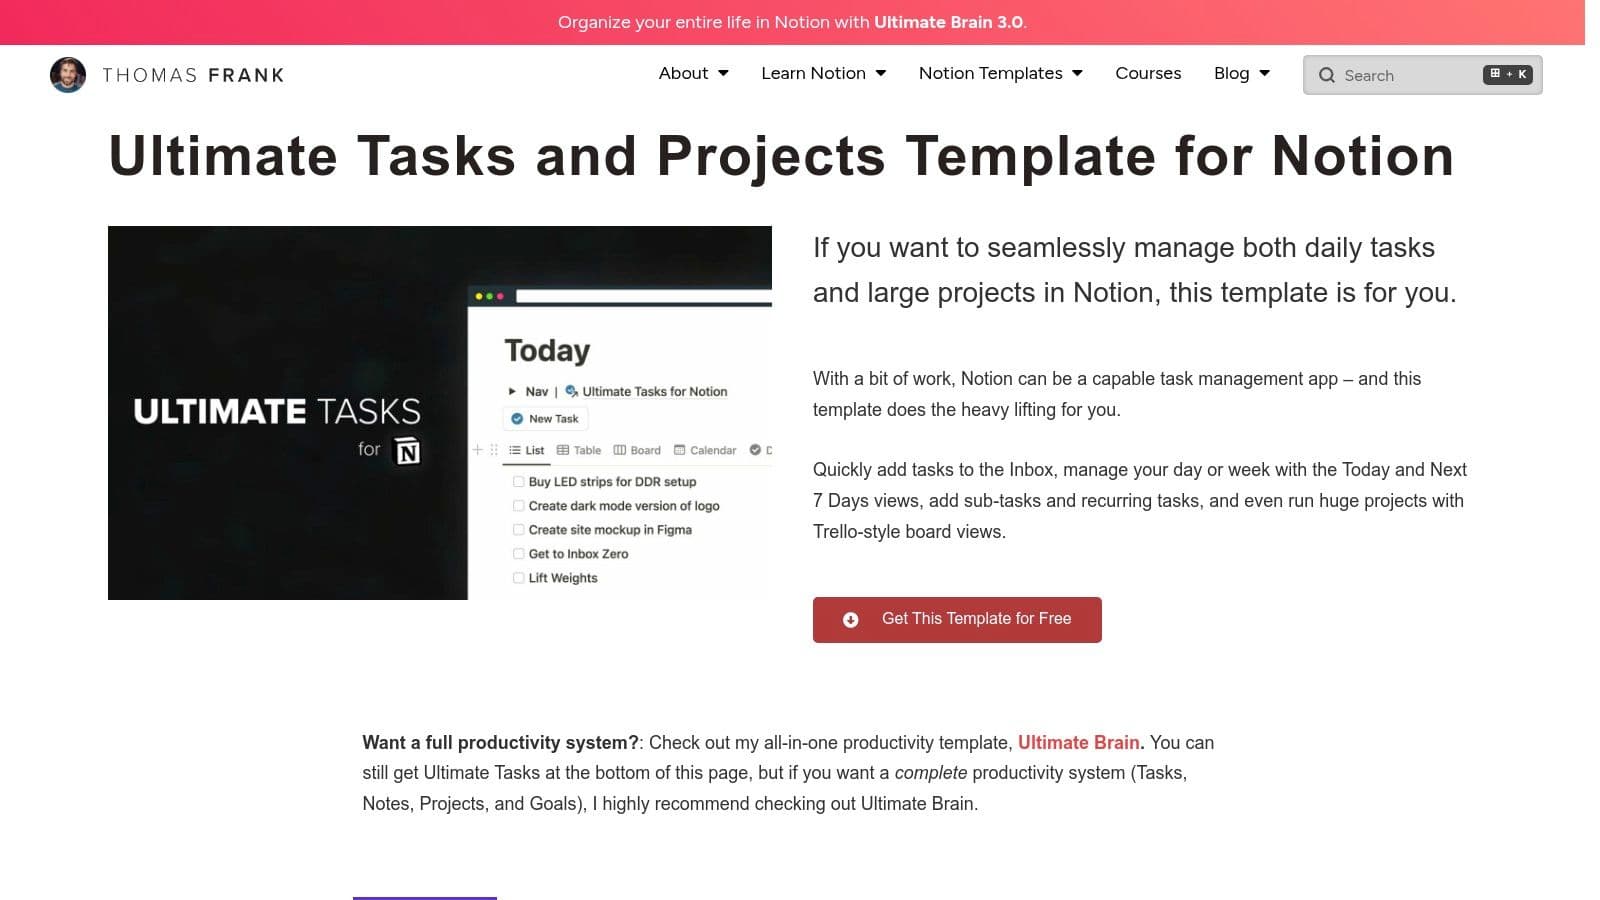Open the Ultimate Brain link in paragraph
Screen dimensions: 1600x900
(x=1079, y=743)
